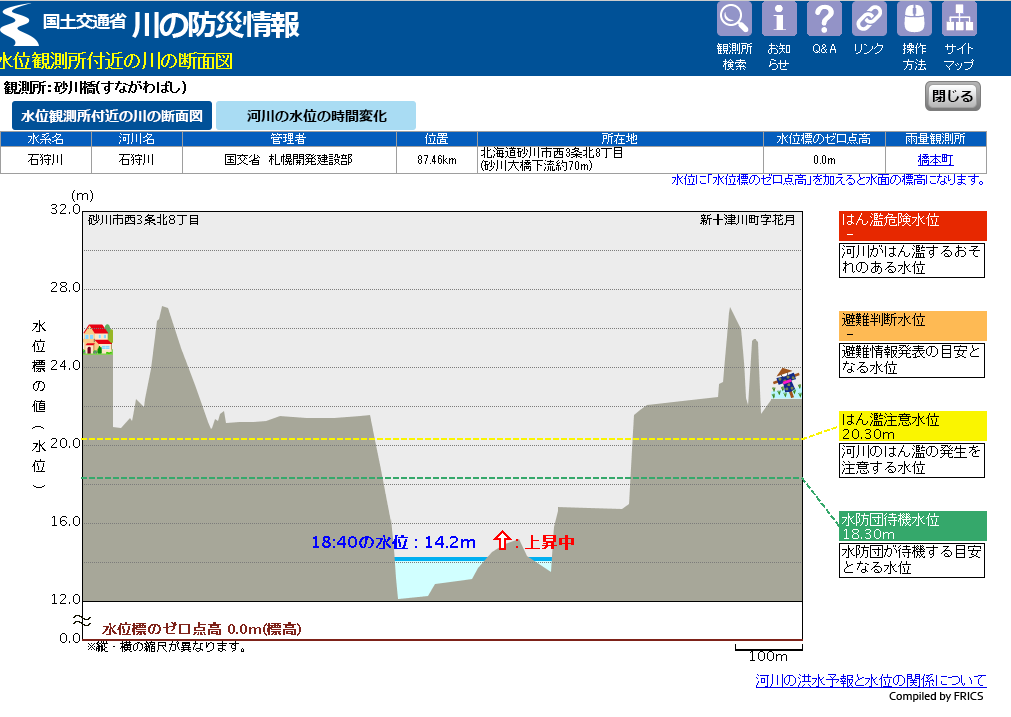Image resolution: width=1011 pixels, height=717 pixels.
Task: Click the red rising arrow (上昇中) indicator
Action: coord(502,541)
